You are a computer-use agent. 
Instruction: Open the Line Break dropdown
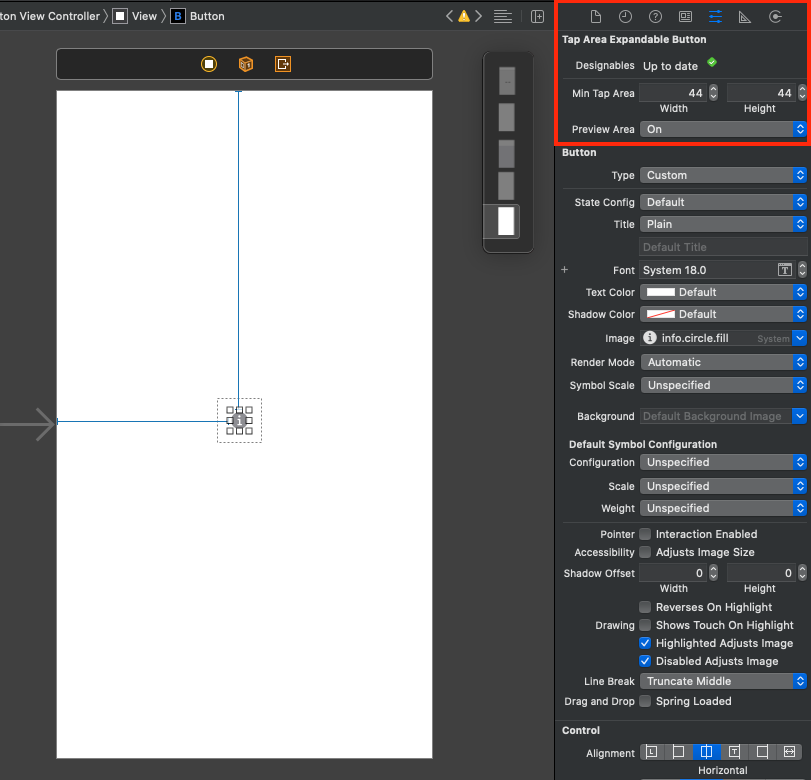coord(723,681)
